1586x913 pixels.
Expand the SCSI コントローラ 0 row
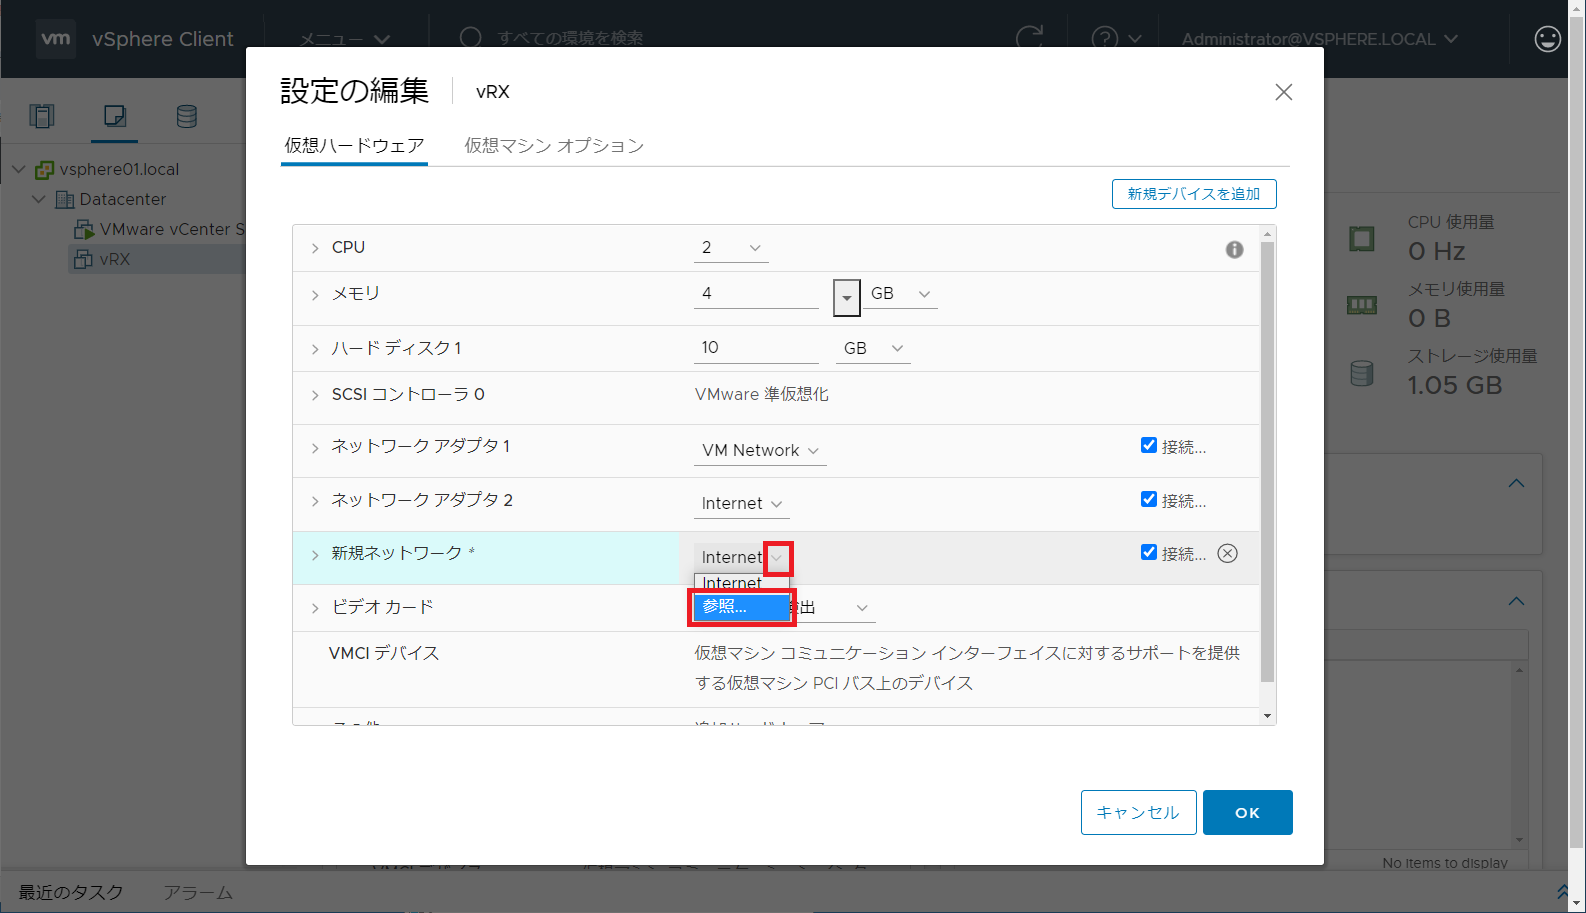tap(315, 396)
